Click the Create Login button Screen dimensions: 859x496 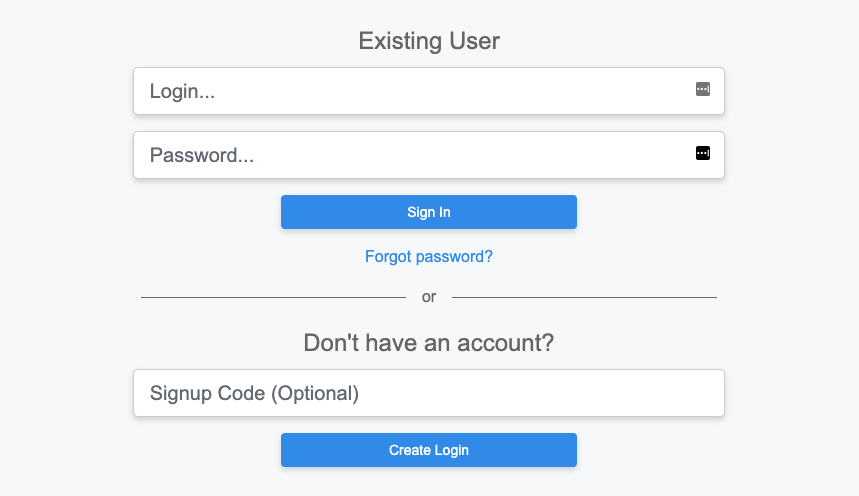tap(429, 450)
